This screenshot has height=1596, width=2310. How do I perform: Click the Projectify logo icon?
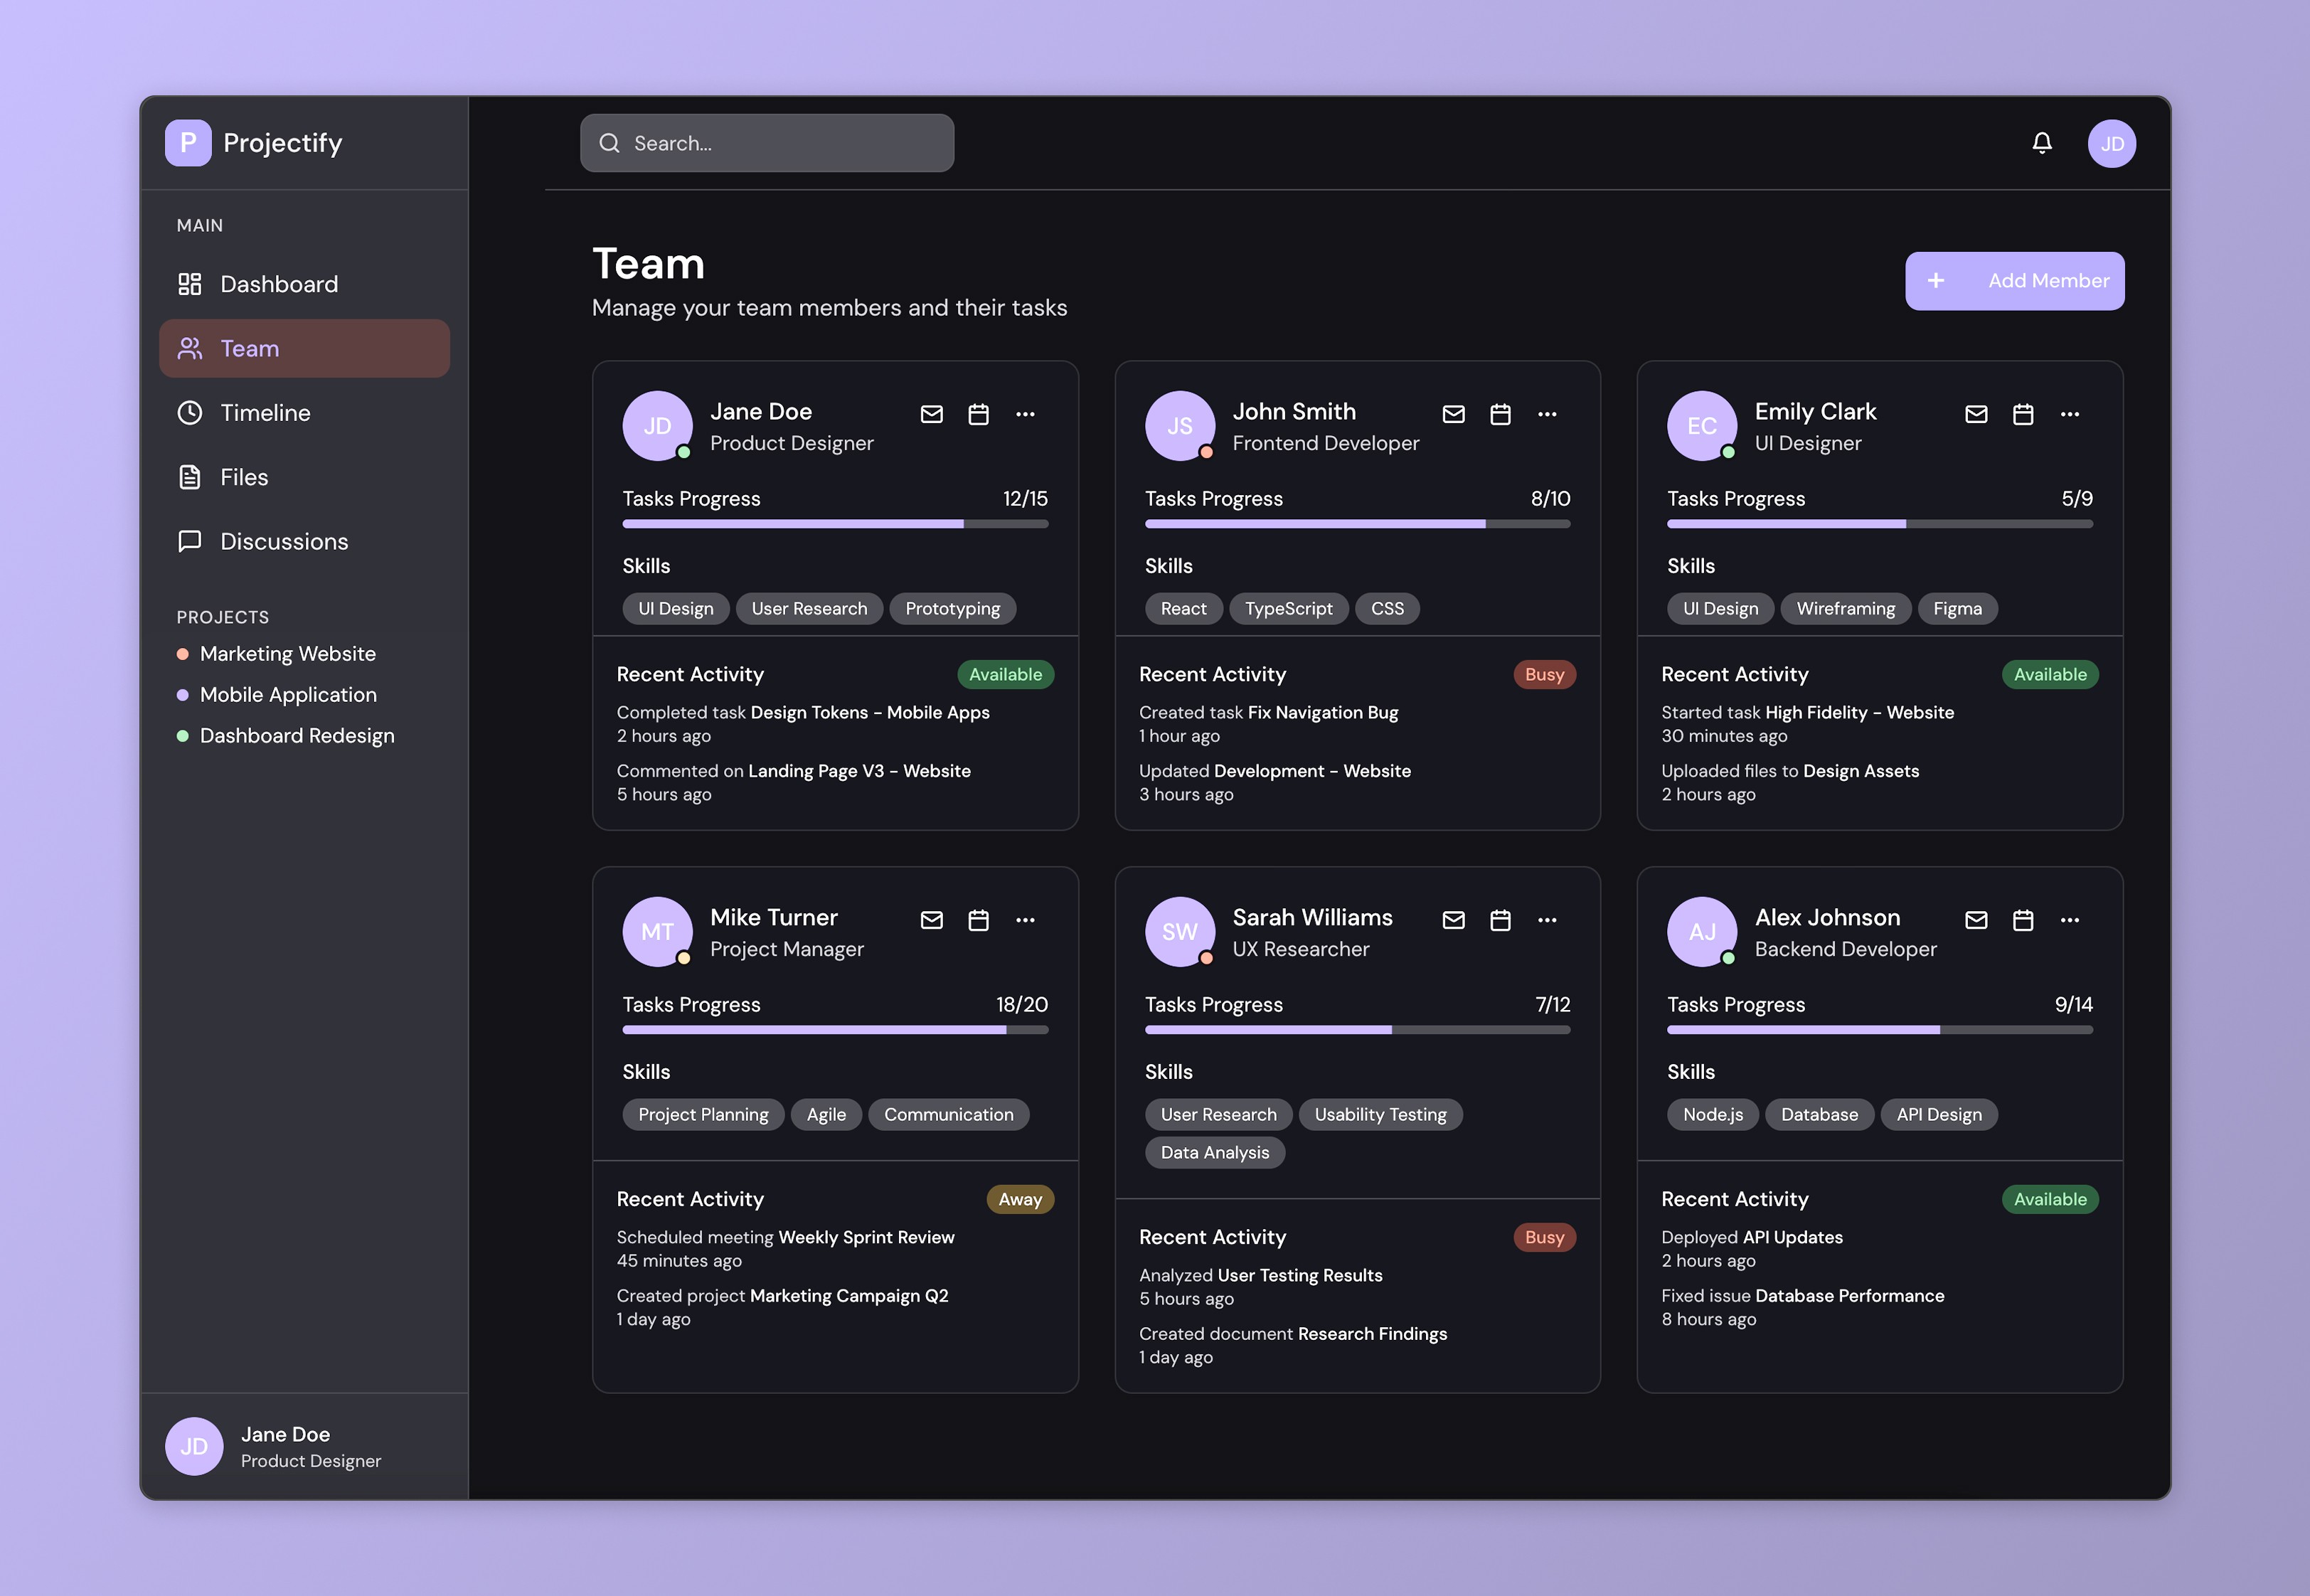point(188,143)
